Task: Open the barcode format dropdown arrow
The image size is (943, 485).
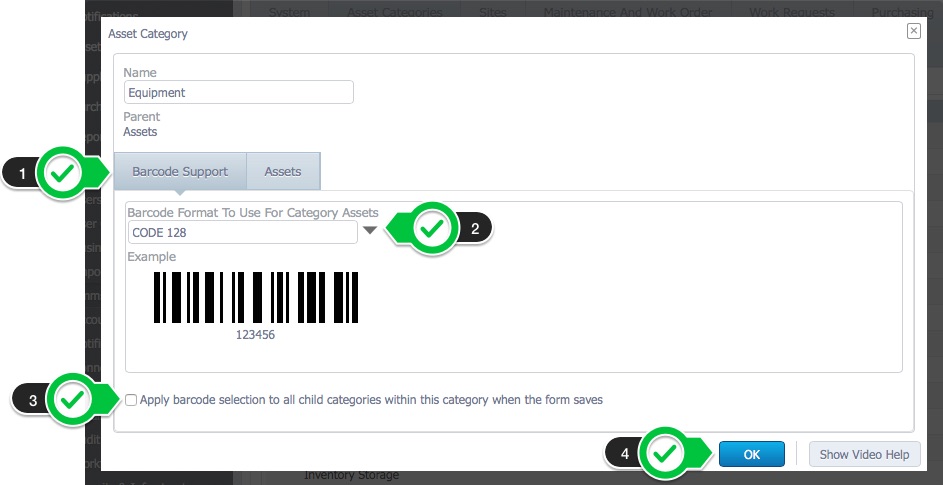Action: [x=370, y=230]
